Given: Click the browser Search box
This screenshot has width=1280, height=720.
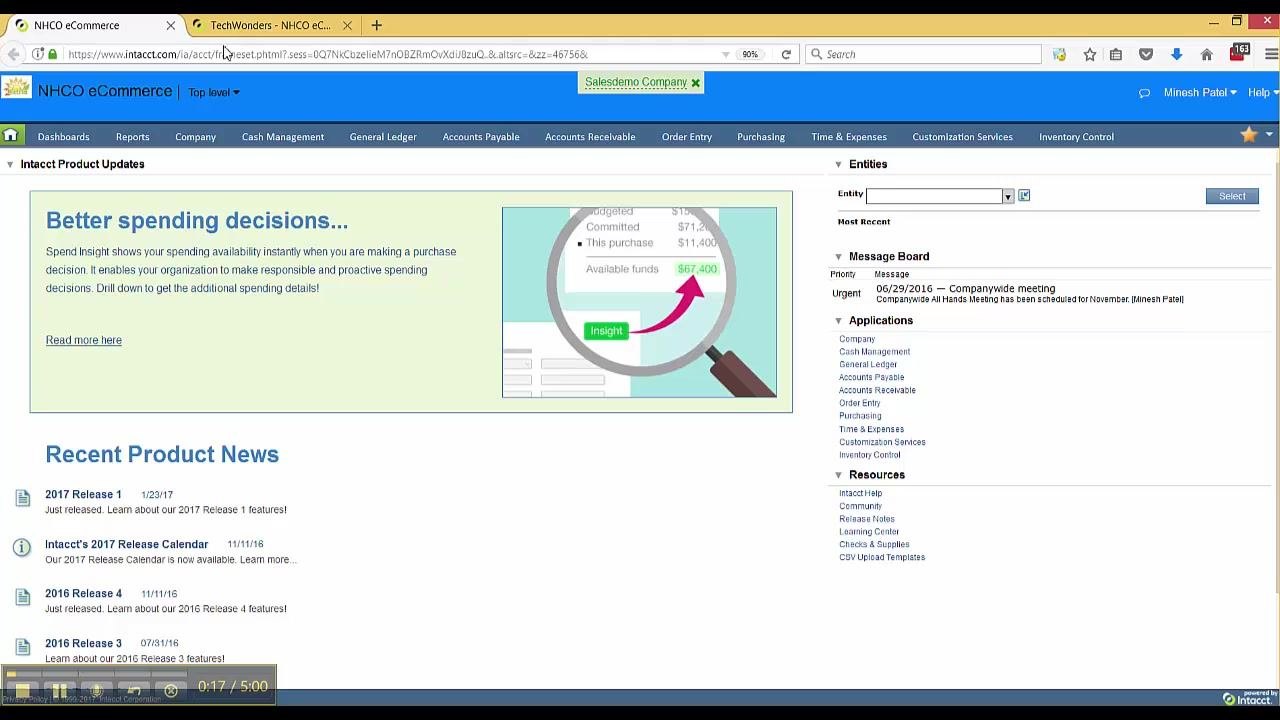Looking at the screenshot, I should coord(923,54).
